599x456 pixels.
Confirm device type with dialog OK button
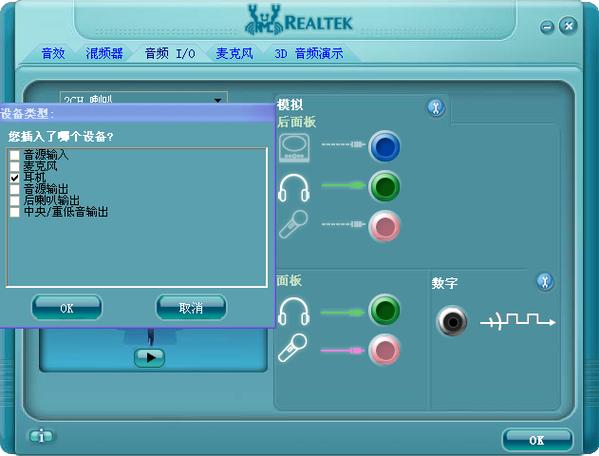[x=67, y=307]
